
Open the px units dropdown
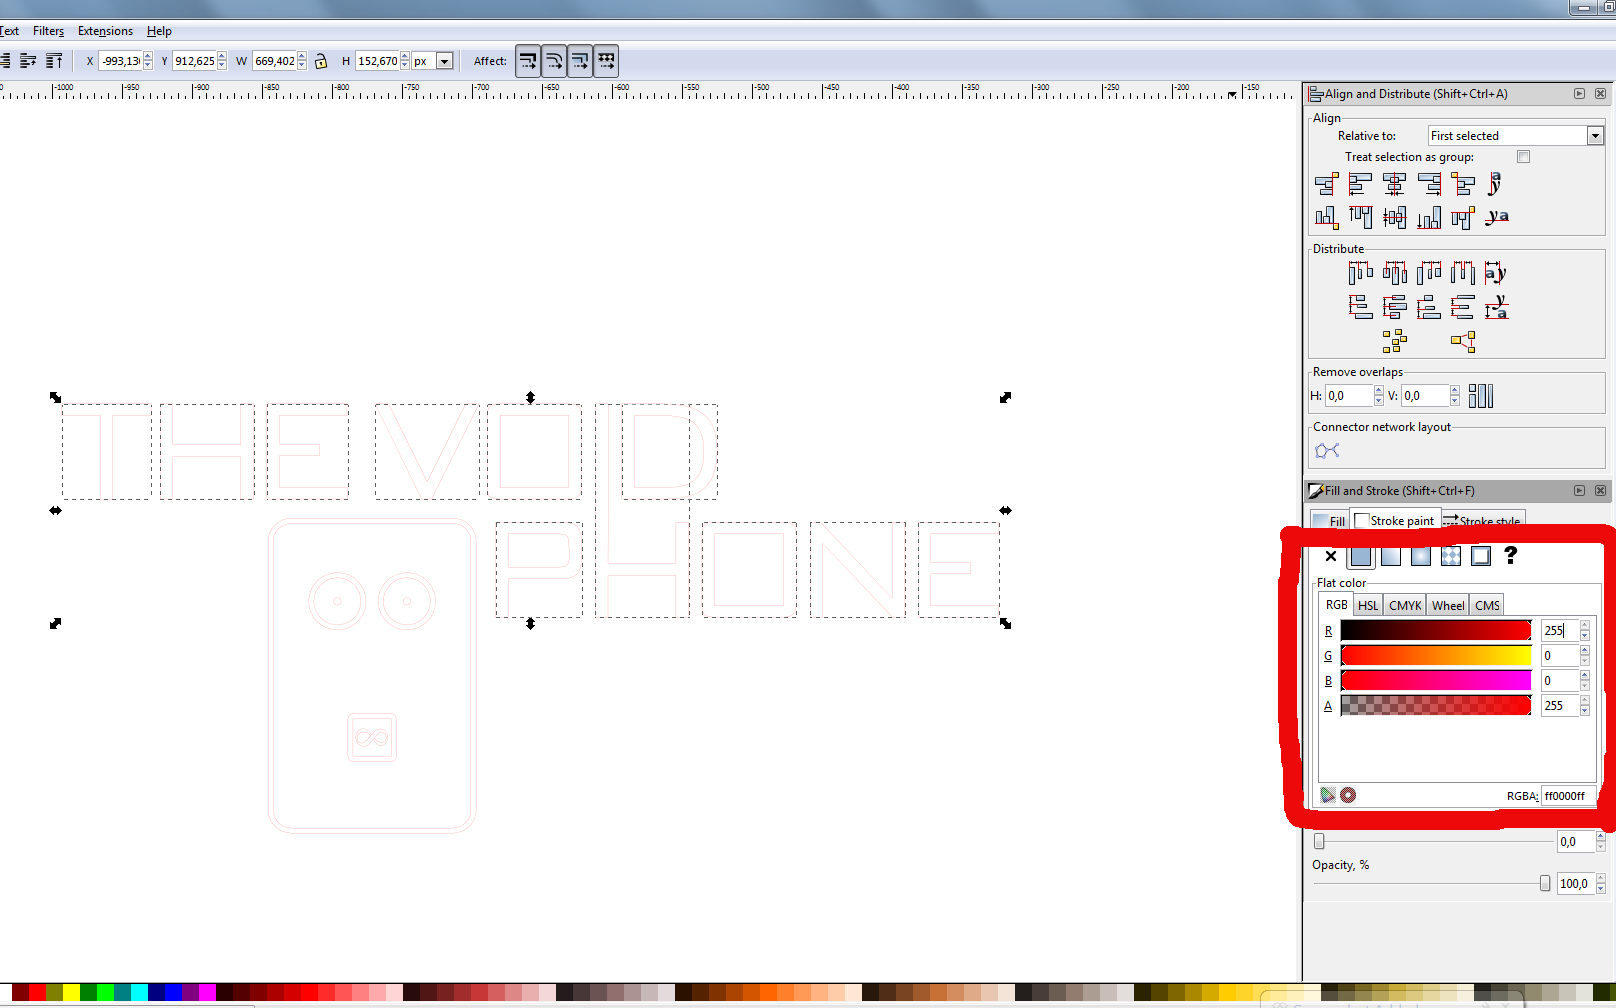(445, 61)
